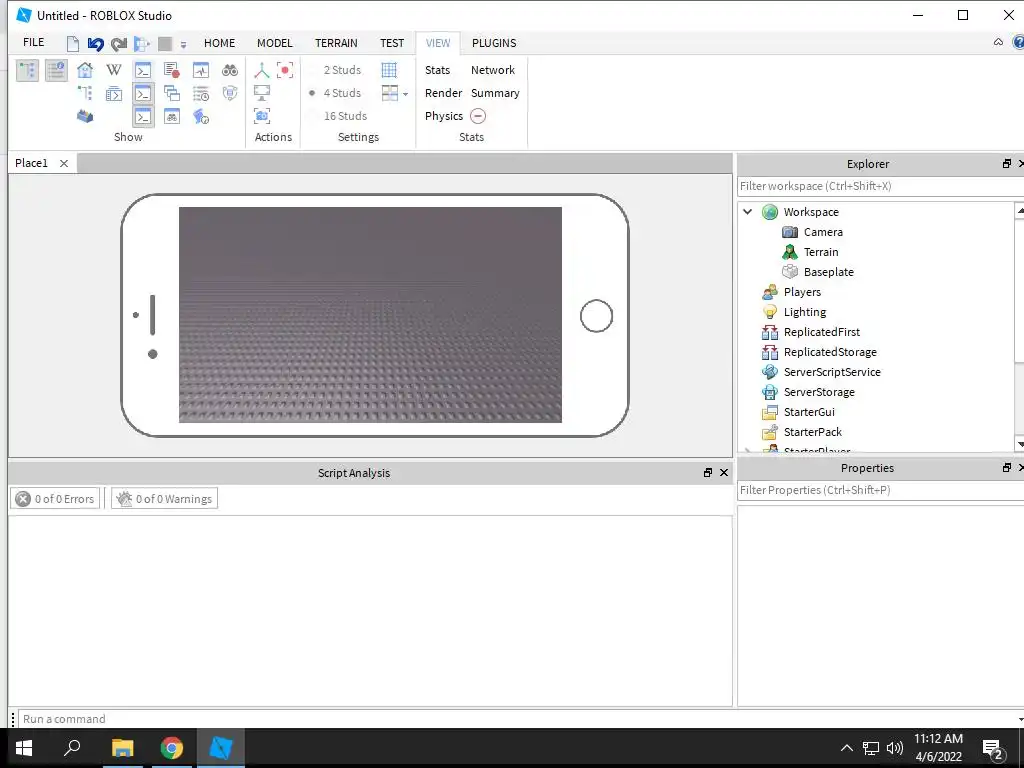Show hidden icons in system tray
This screenshot has width=1024, height=768.
846,748
